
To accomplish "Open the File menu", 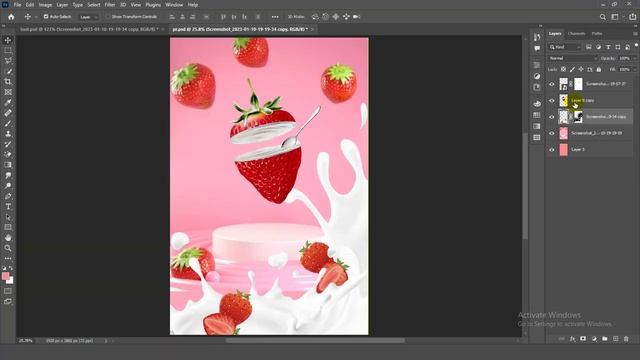I will (x=18, y=5).
